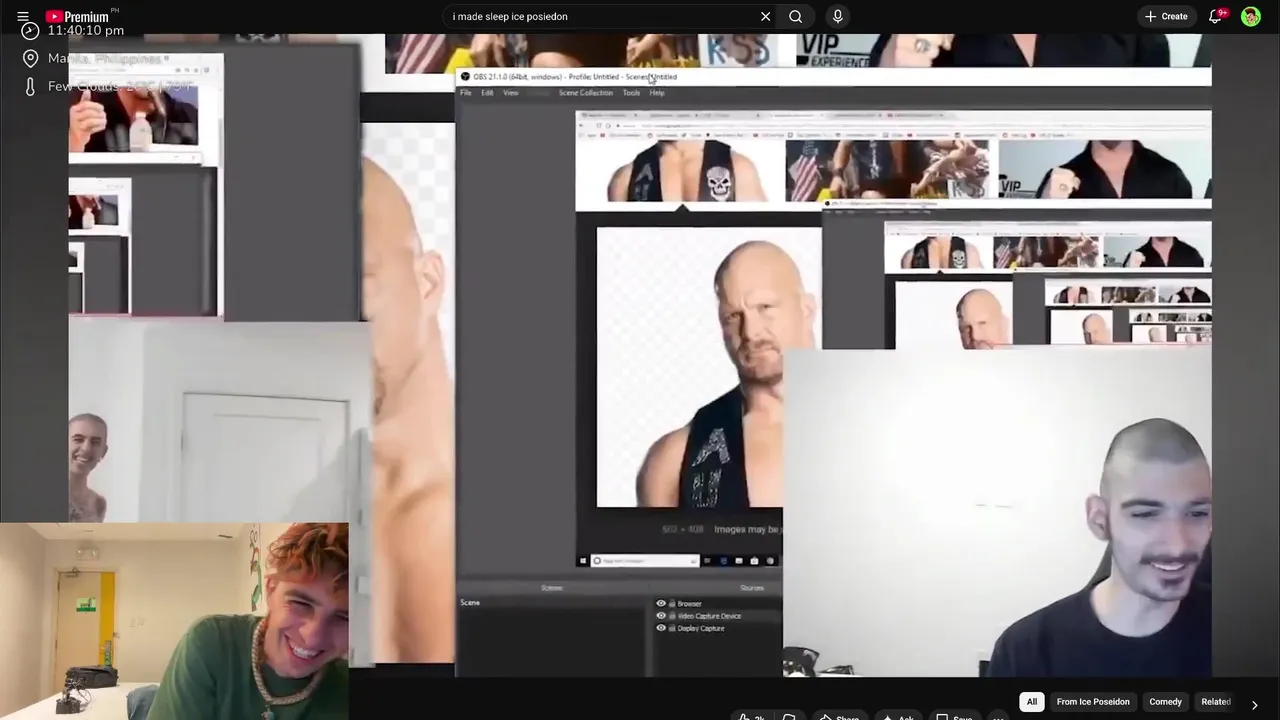Show more filter chips with right arrow
Viewport: 1280px width, 720px height.
point(1254,705)
